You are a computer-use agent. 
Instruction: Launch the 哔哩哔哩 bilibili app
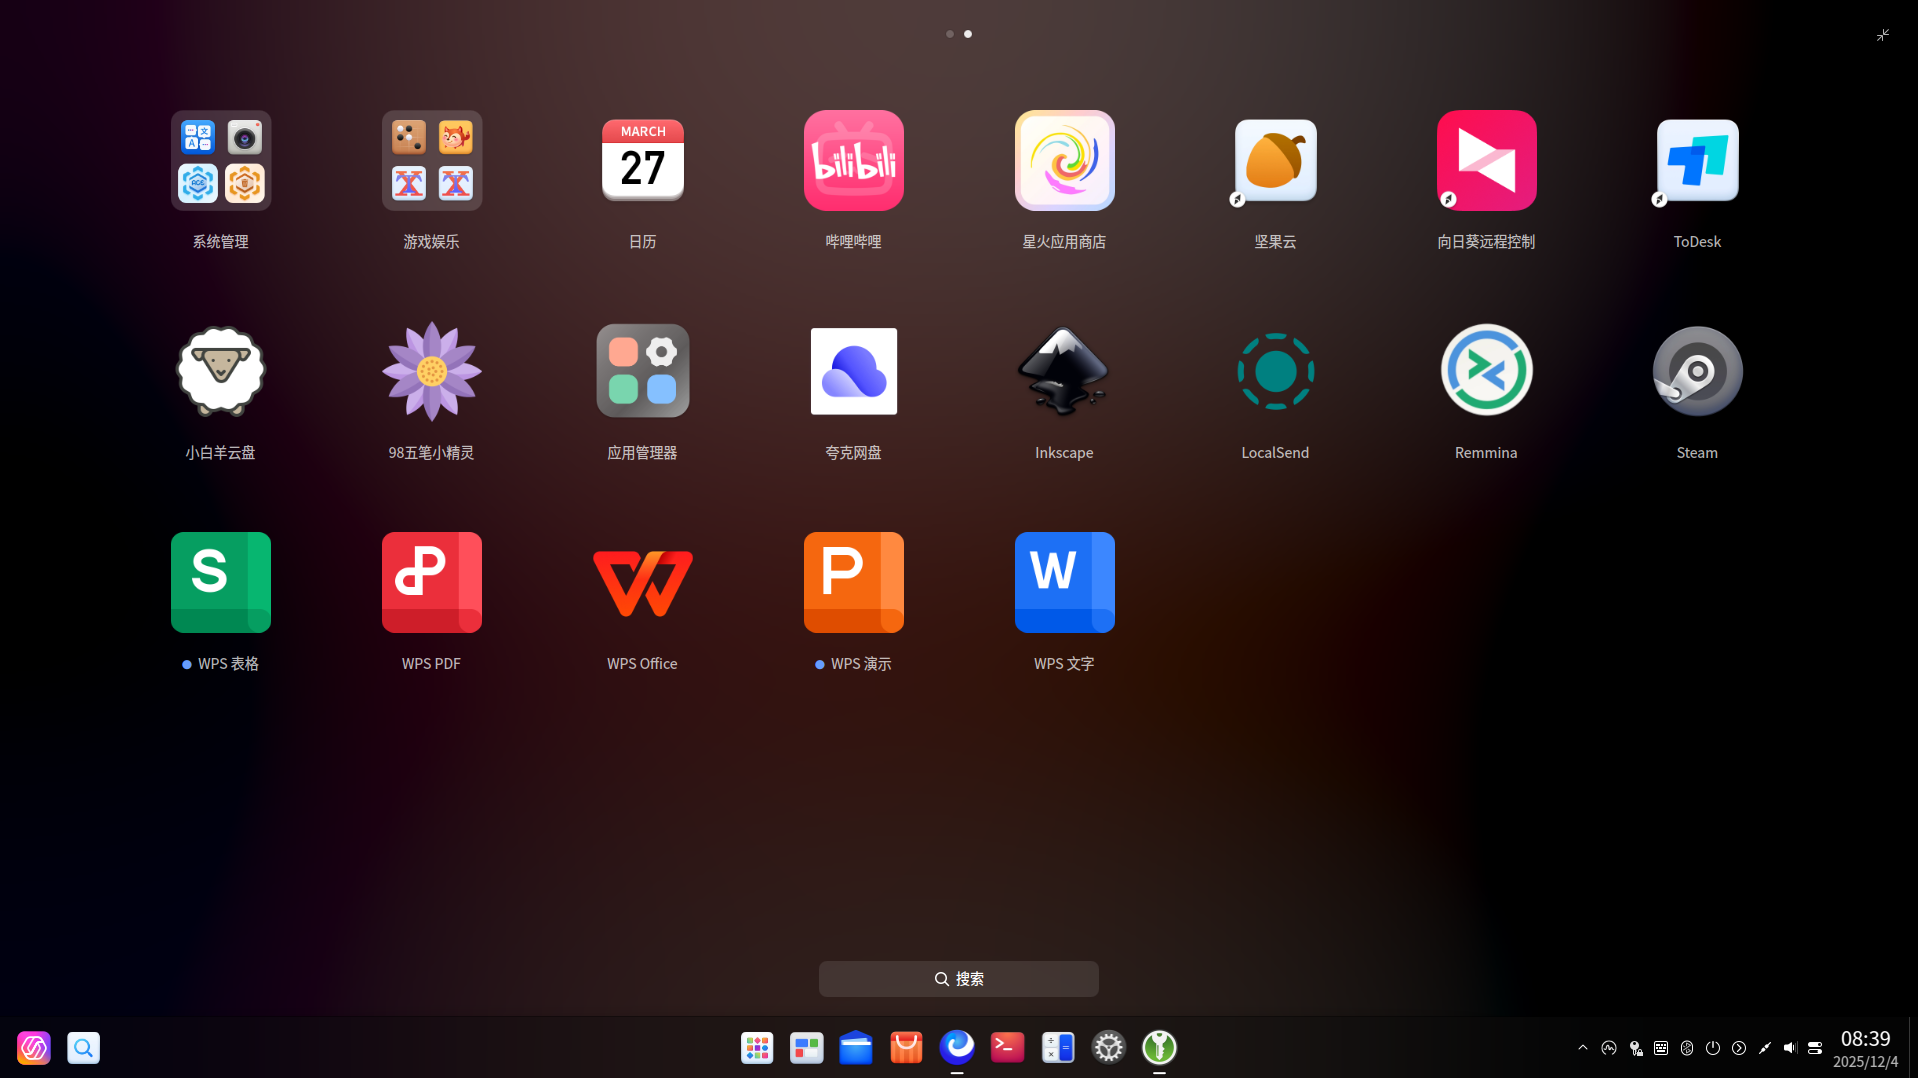click(854, 160)
